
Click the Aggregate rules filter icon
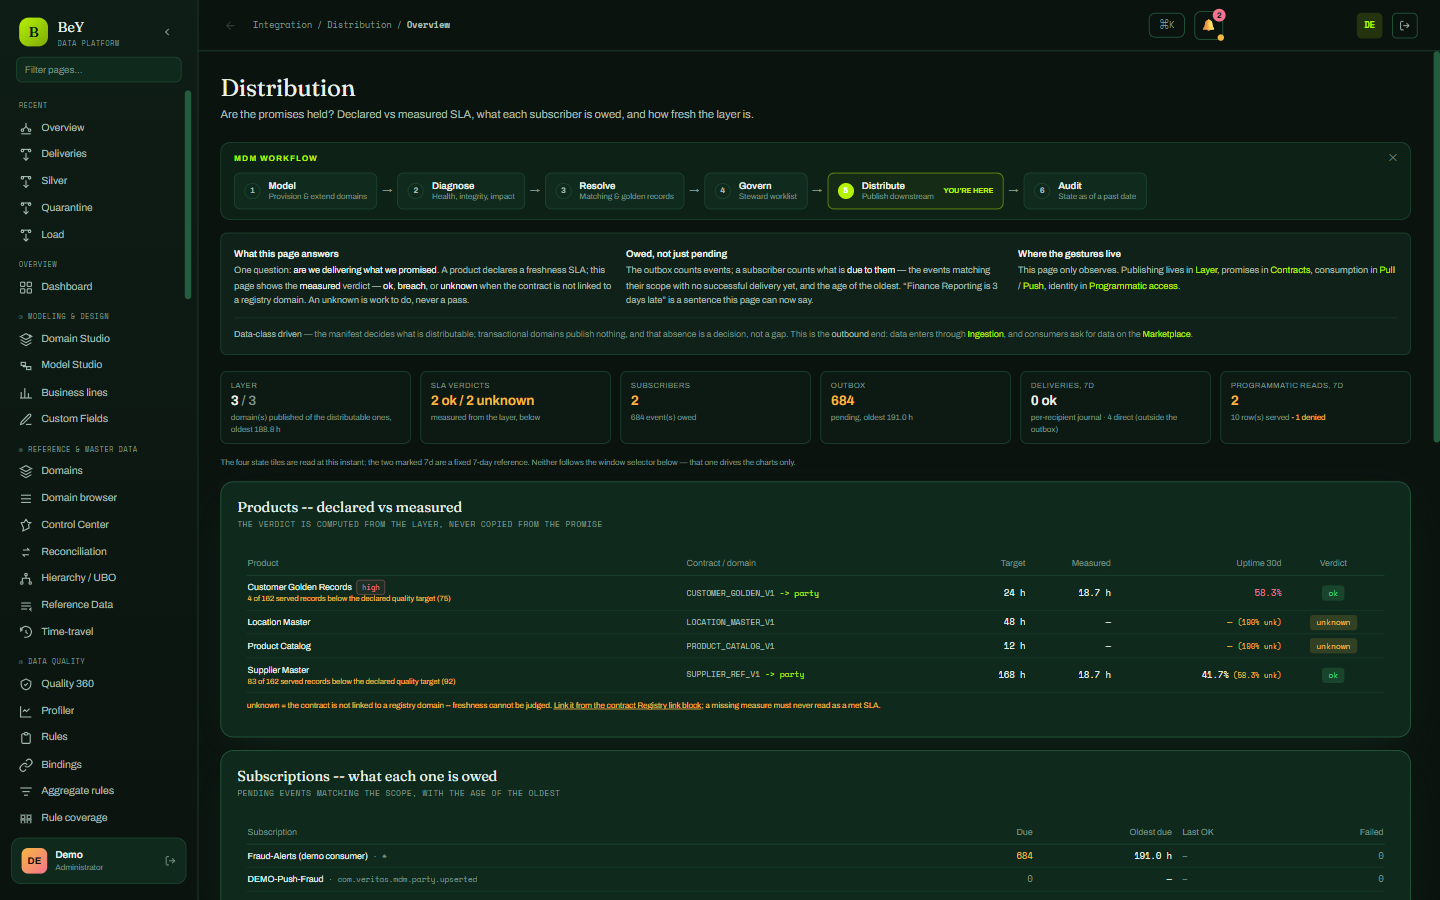point(26,791)
